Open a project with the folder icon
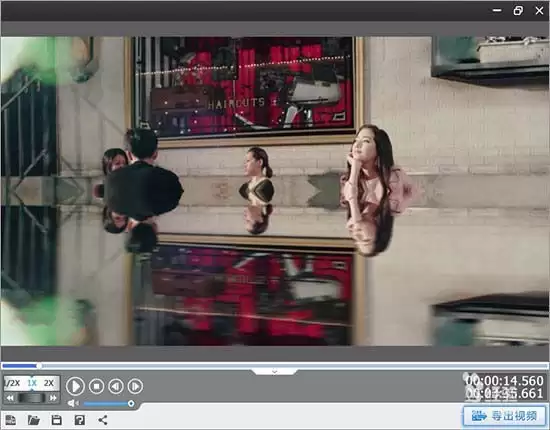This screenshot has height=430, width=550. click(x=34, y=420)
